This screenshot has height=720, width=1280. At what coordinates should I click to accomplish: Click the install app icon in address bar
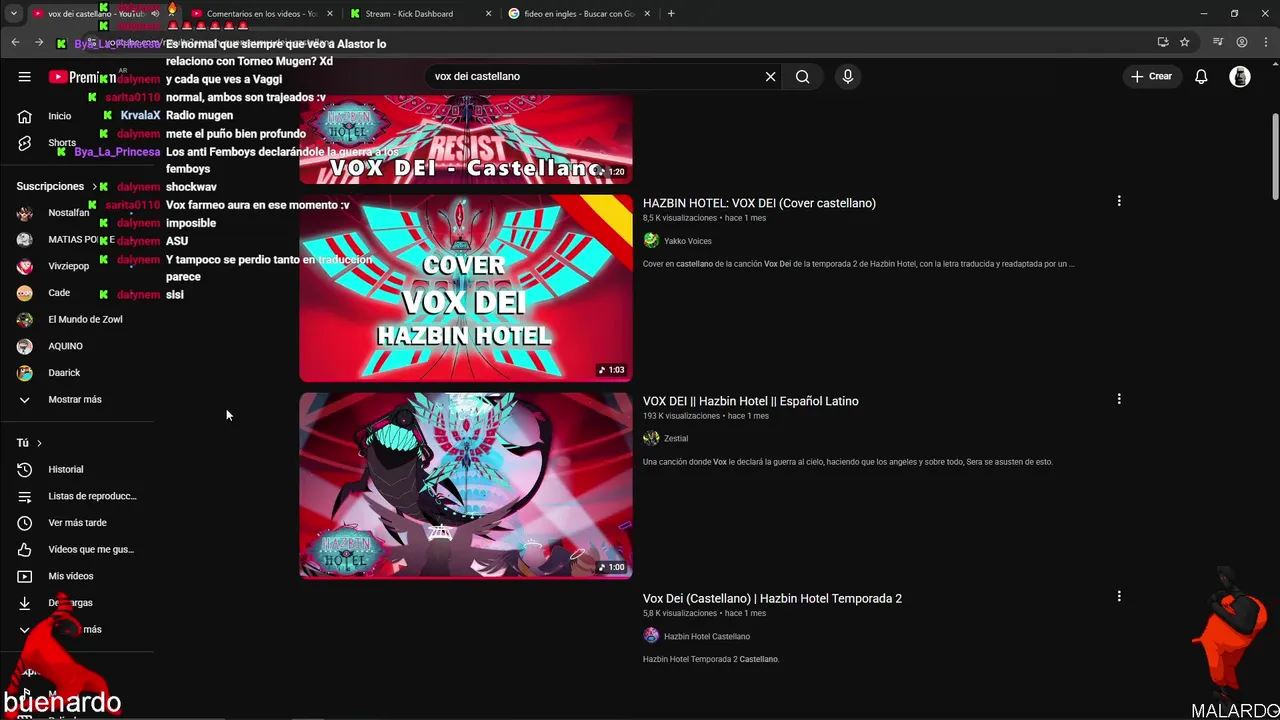point(1162,42)
